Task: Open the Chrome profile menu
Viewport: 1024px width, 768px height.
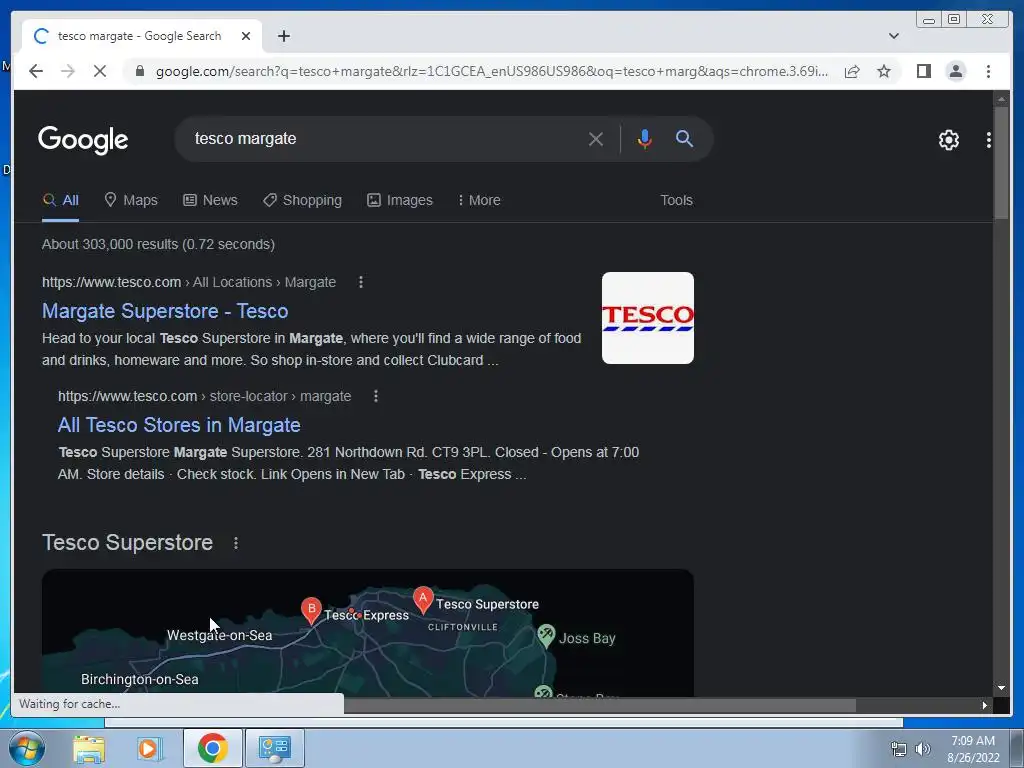Action: (955, 71)
